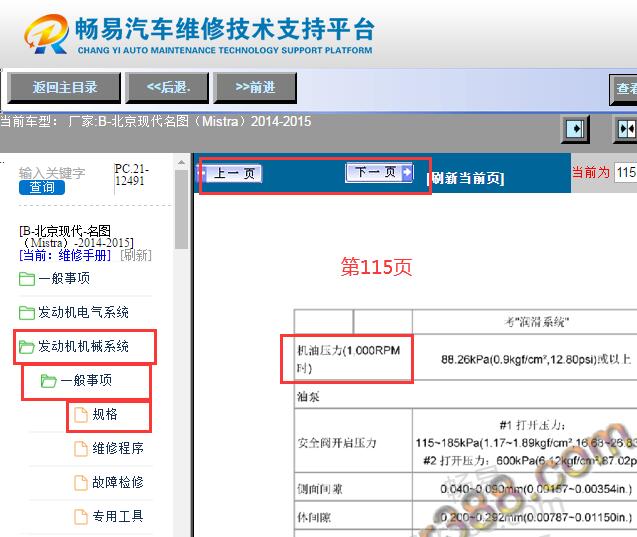This screenshot has width=637, height=537.
Task: Open previous page with 上一页
Action: (230, 173)
